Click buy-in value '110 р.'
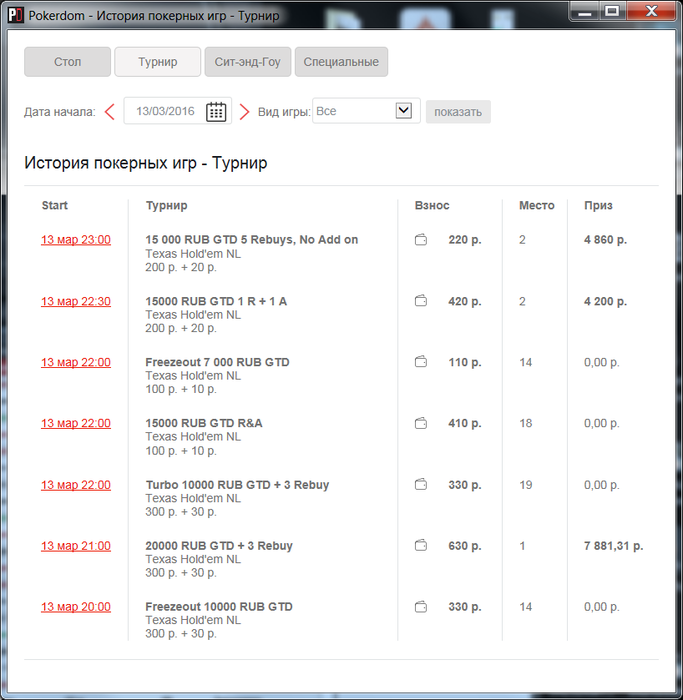683x700 pixels. (465, 362)
